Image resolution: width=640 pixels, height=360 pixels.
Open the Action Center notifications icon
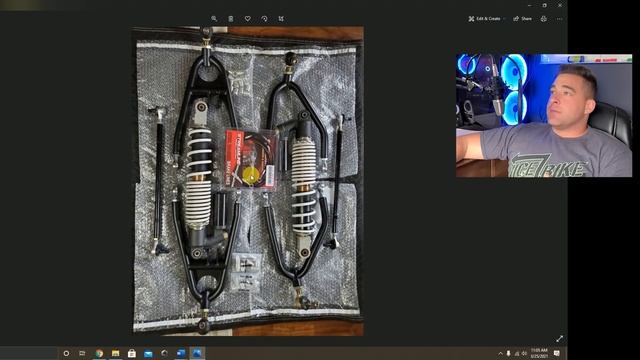click(x=557, y=353)
